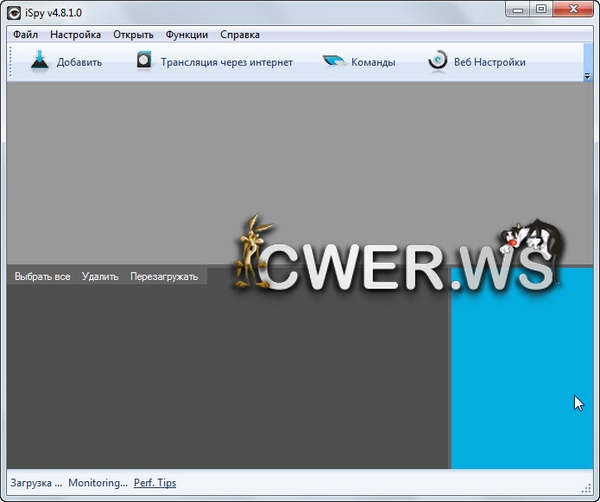The width and height of the screenshot is (600, 502).
Task: Expand the toolbar overflow arrow at right edge
Action: point(587,75)
